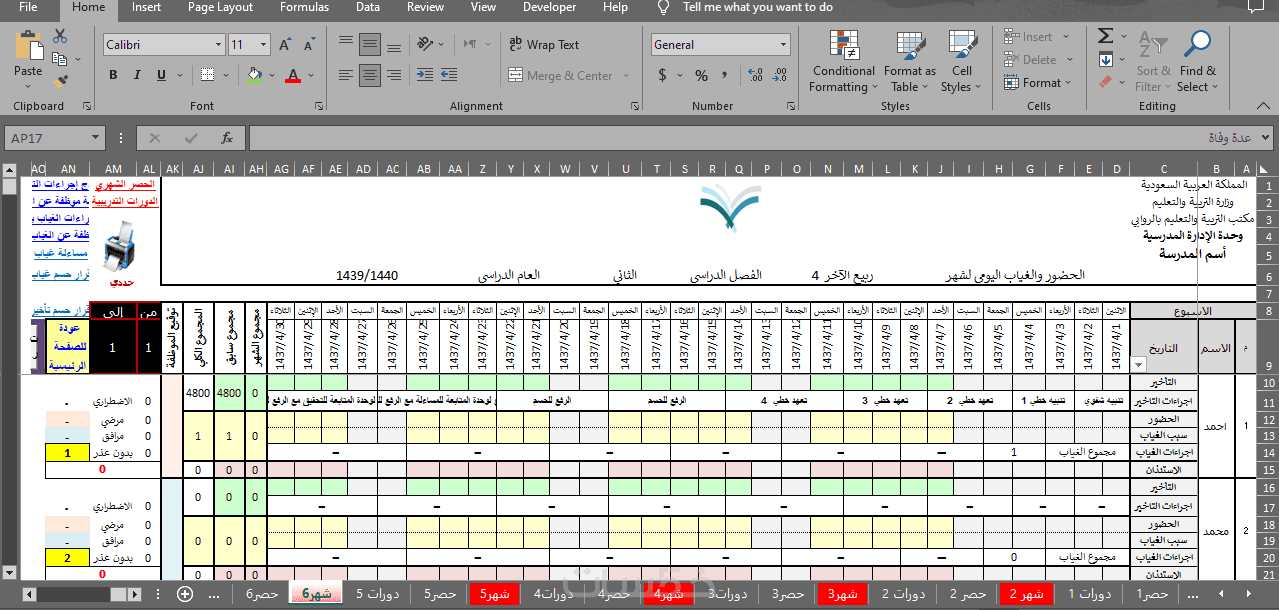Open Find & Select magnifier menu
1279x610 pixels.
[1197, 61]
